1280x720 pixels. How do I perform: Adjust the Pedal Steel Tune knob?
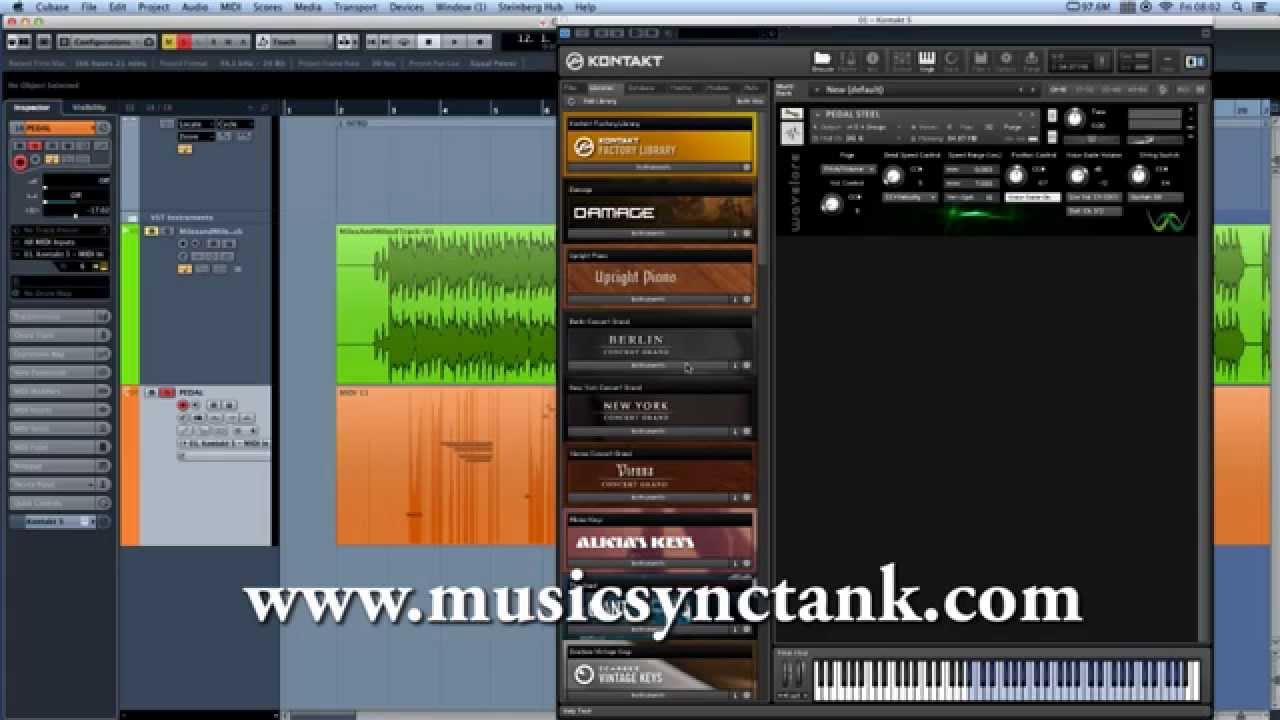pyautogui.click(x=1074, y=118)
